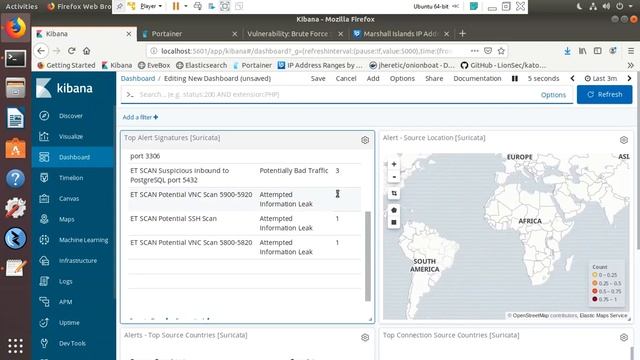The image size is (640, 360).
Task: Select Dashboard in the Kibana sidebar
Action: pos(73,157)
